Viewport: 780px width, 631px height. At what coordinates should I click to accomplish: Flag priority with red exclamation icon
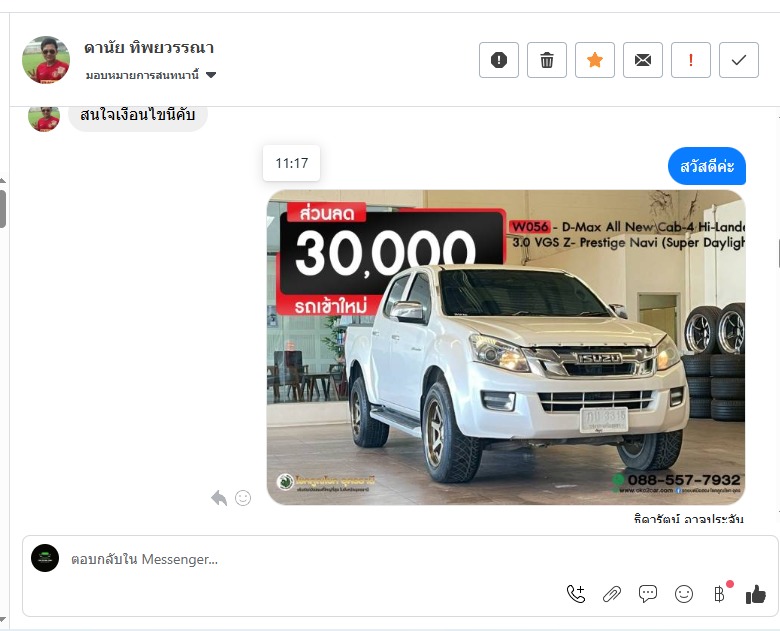point(690,60)
